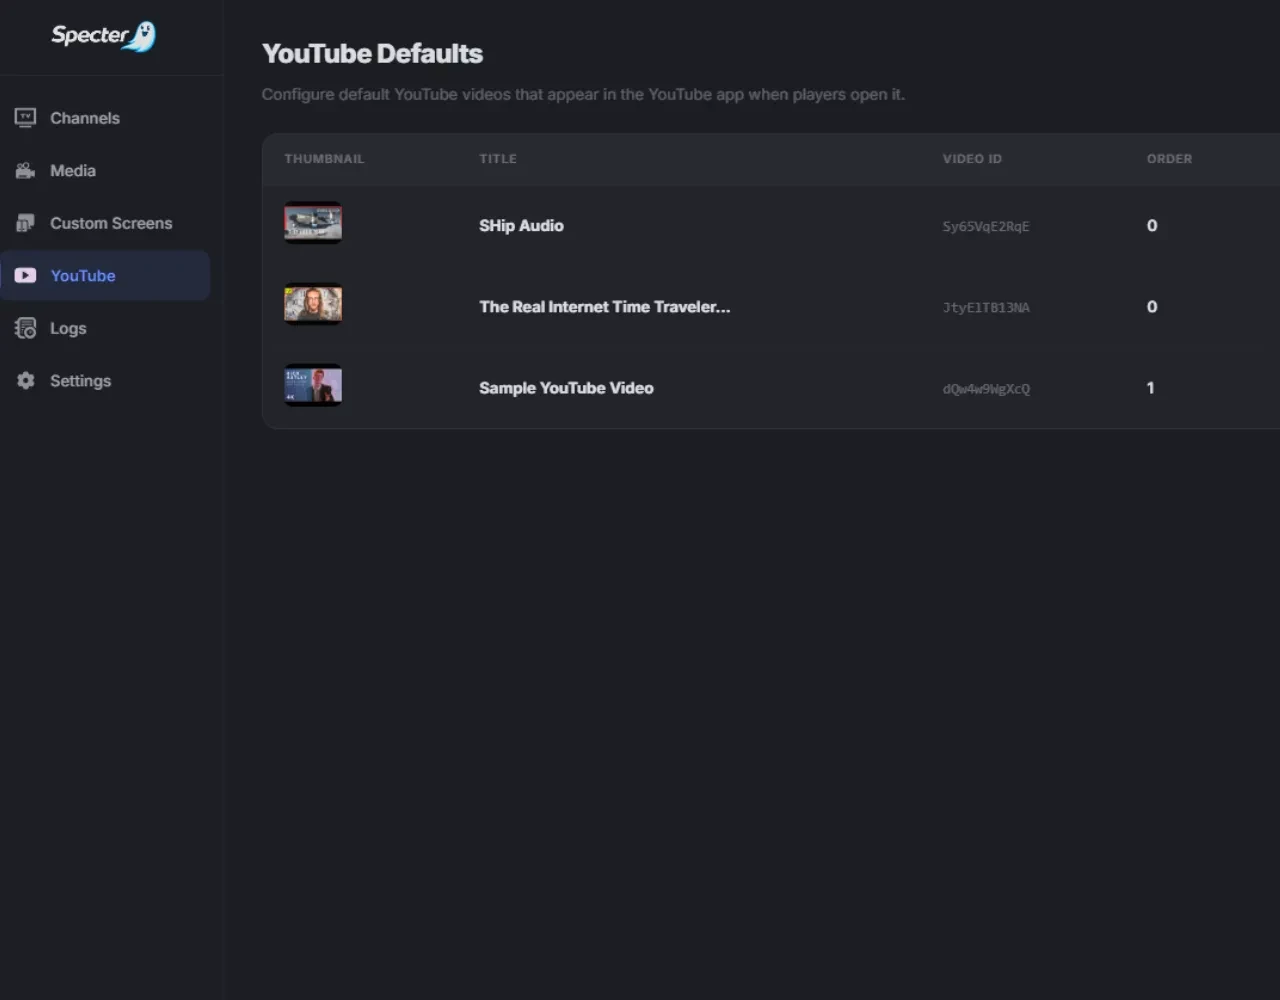Click the SHip Audio thumbnail
Image resolution: width=1280 pixels, height=1000 pixels.
(313, 223)
